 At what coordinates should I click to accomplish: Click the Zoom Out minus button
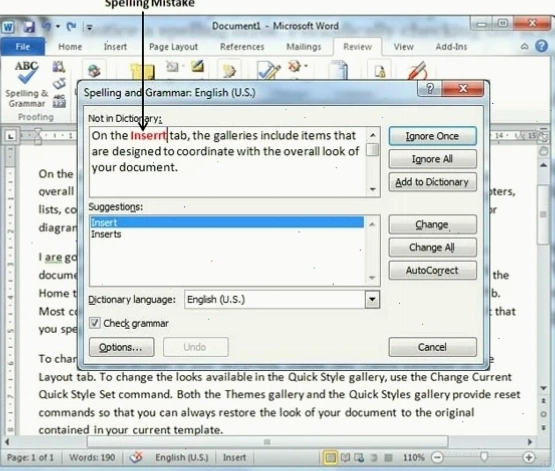[x=437, y=458]
